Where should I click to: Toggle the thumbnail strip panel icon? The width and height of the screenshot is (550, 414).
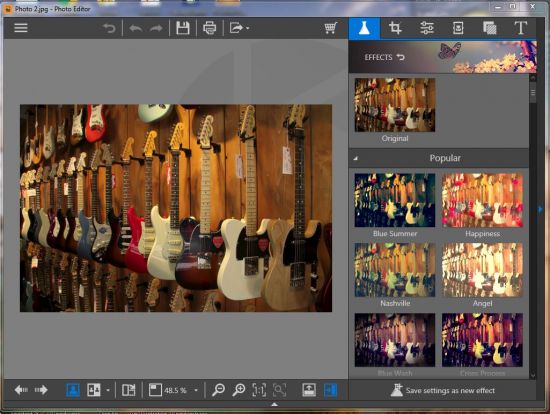(309, 390)
